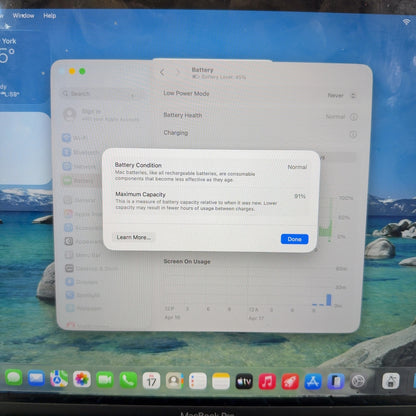Click the Wi-Fi status icon in menu bar

click(406, 22)
